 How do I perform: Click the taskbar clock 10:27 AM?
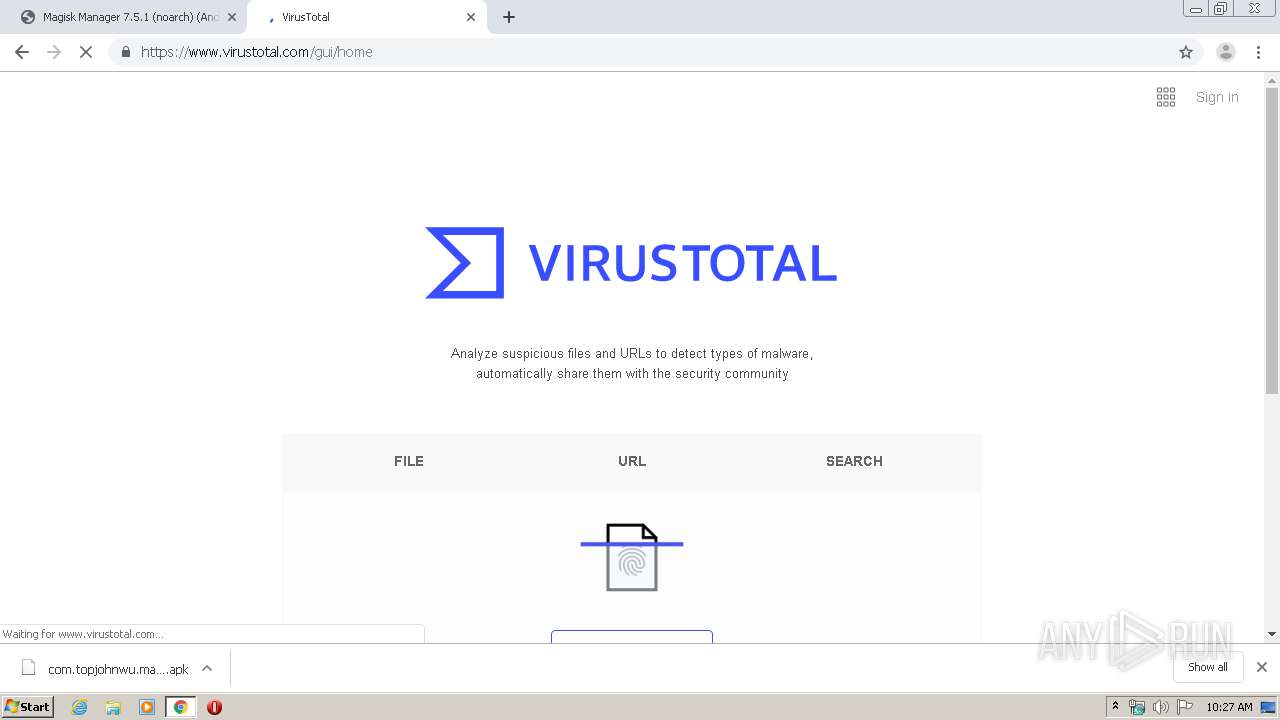(1229, 707)
